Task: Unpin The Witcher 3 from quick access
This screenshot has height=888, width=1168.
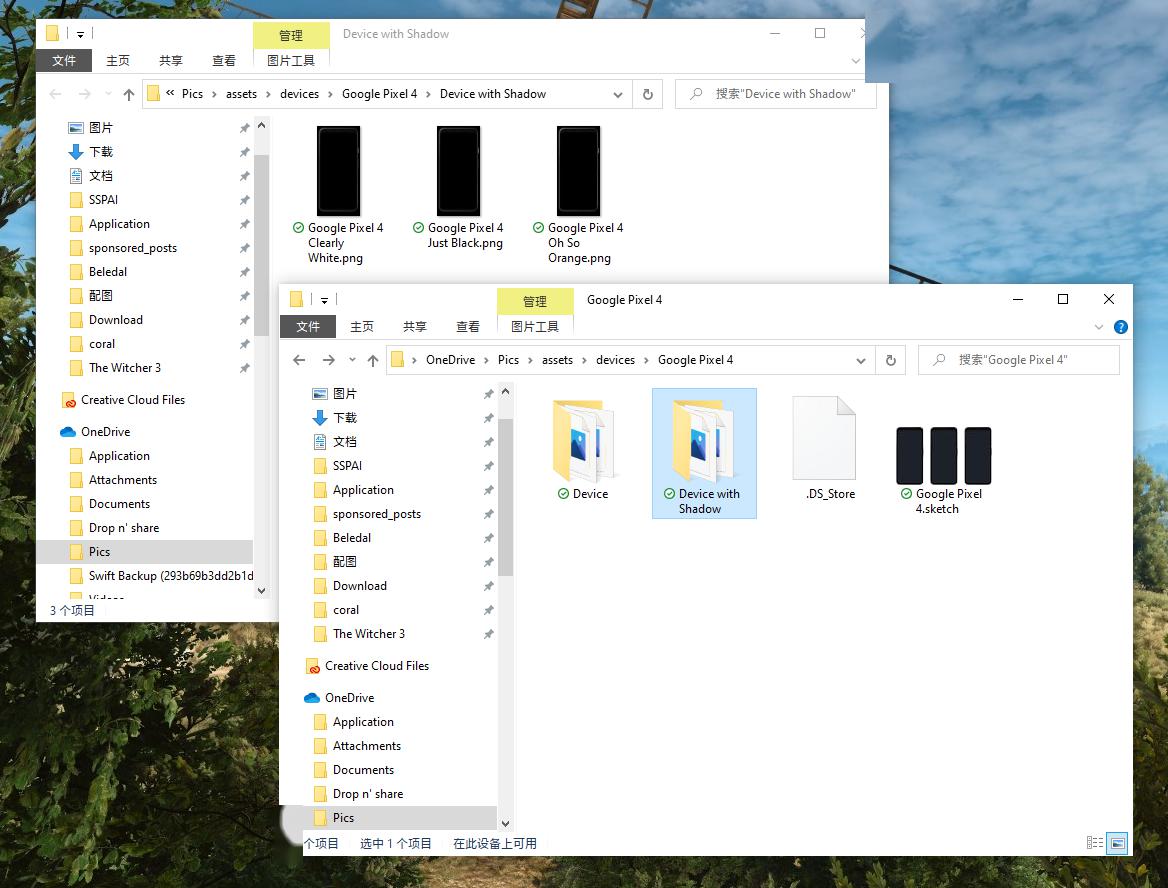Action: point(488,633)
